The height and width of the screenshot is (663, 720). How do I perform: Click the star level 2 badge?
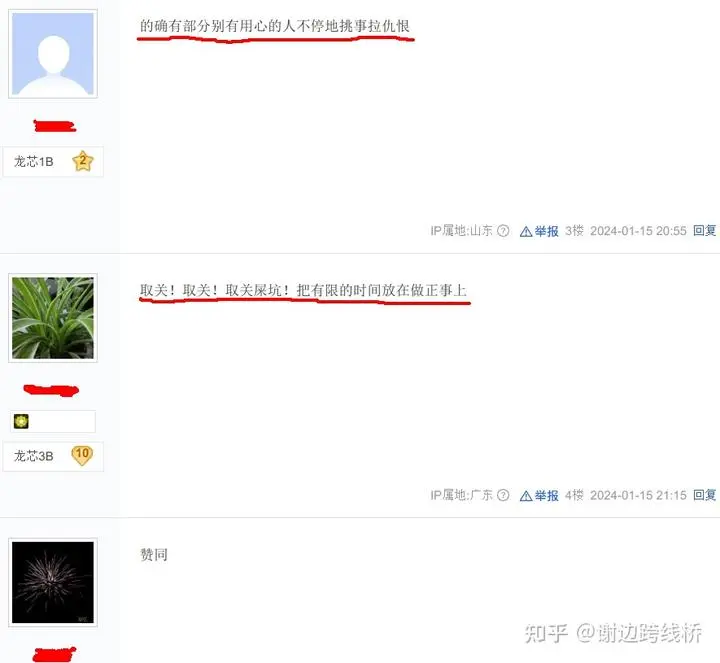[x=83, y=161]
